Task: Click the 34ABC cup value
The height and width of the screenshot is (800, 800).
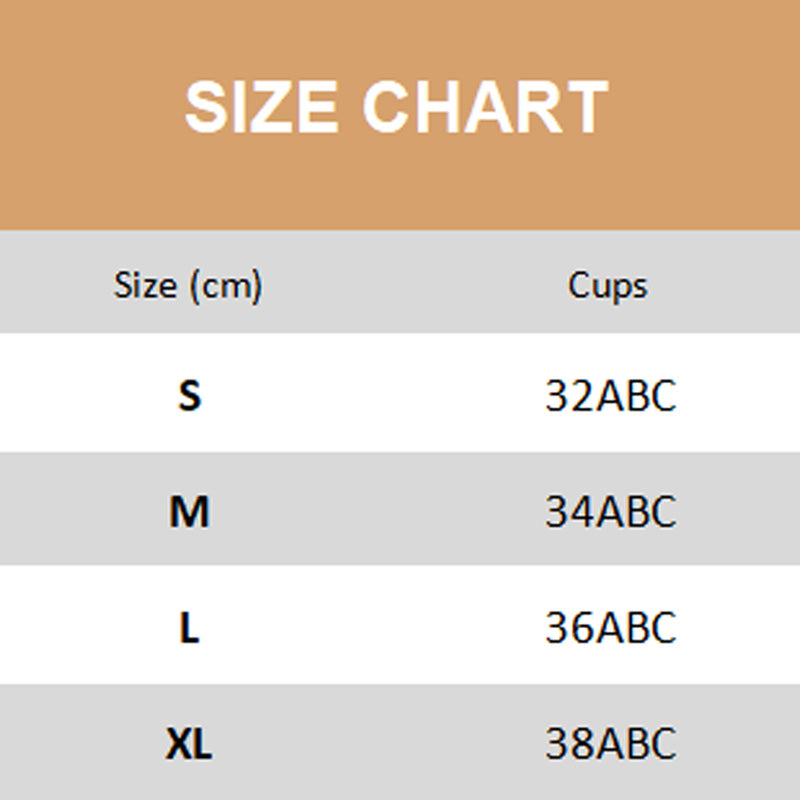Action: point(611,512)
